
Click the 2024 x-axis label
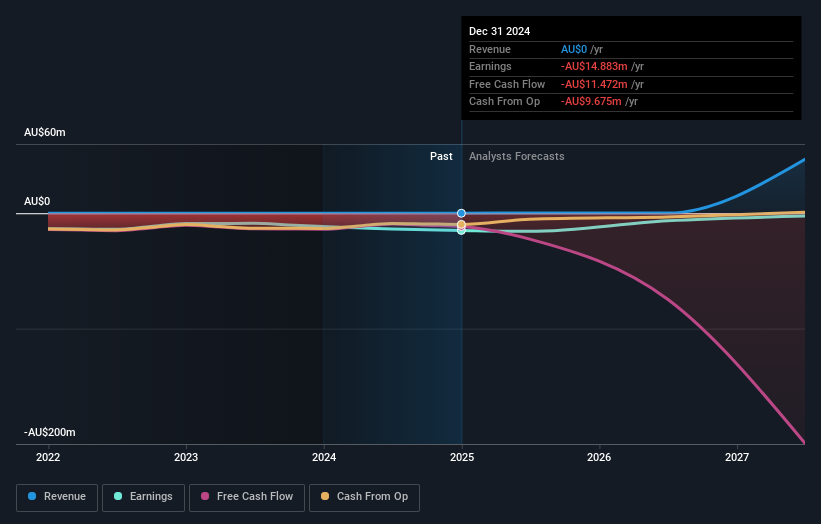pos(324,457)
